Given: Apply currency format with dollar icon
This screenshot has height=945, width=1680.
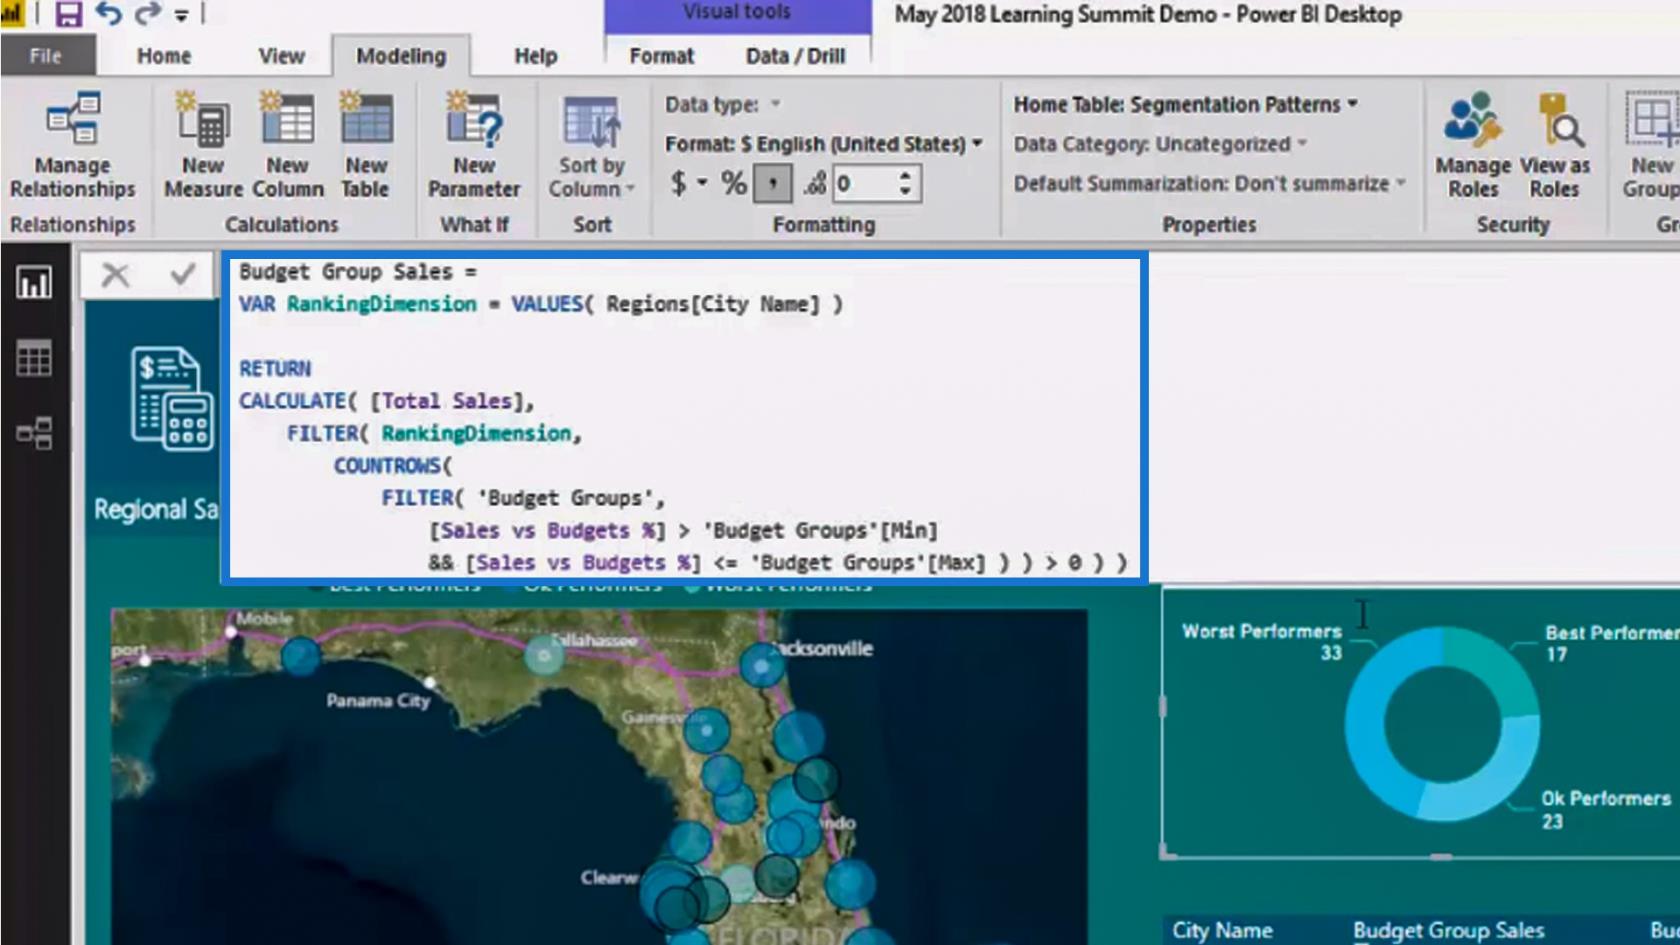Looking at the screenshot, I should (679, 183).
